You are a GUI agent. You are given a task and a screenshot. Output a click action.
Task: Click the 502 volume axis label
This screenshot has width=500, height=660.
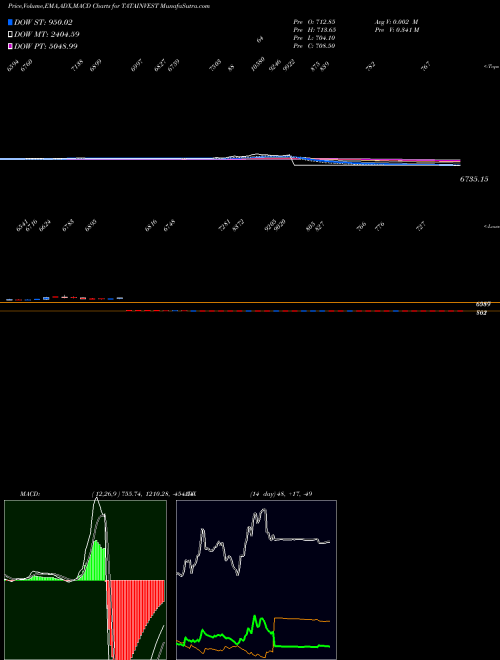coord(482,313)
